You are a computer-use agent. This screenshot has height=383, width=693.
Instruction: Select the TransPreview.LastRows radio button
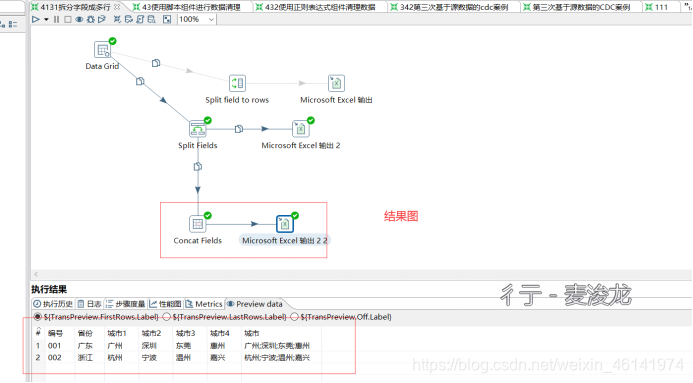point(167,317)
